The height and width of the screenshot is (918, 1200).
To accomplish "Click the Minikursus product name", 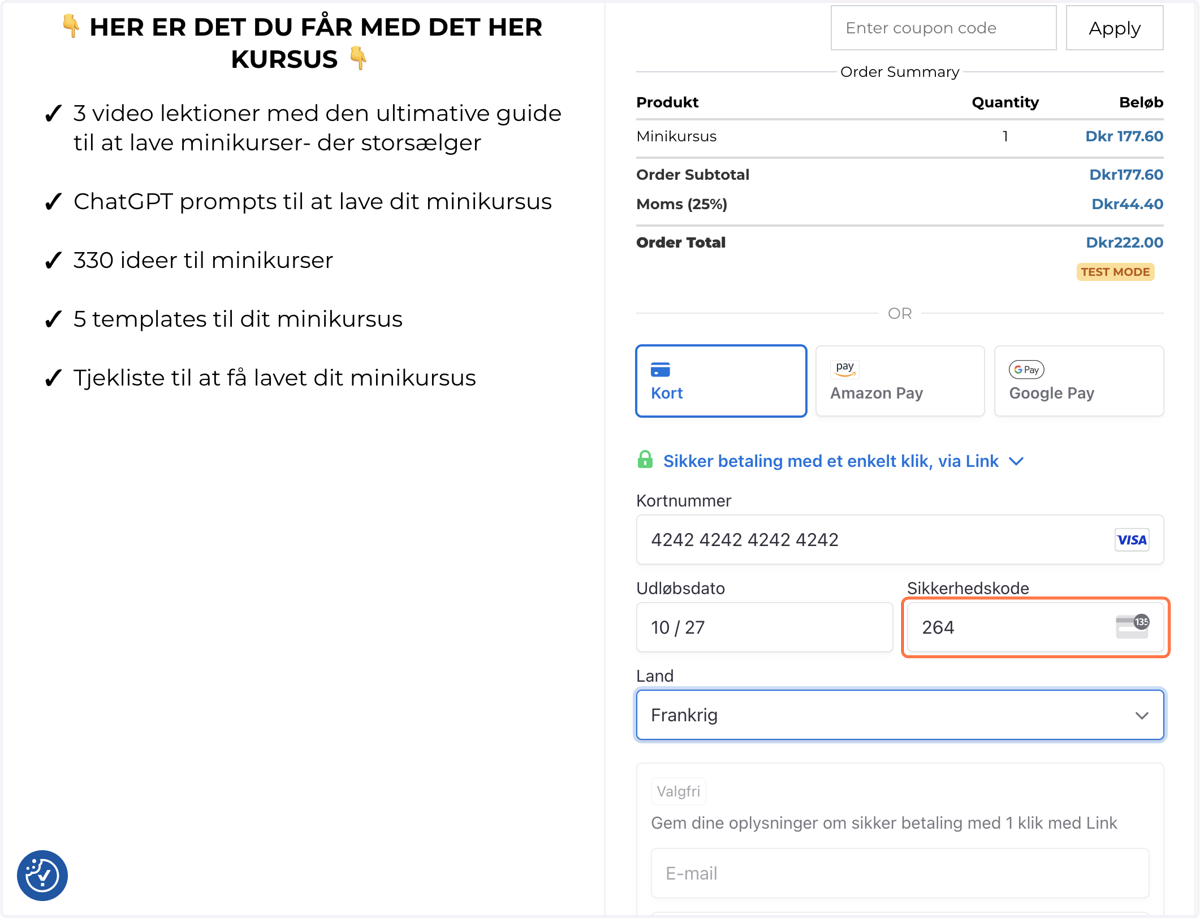I will [676, 136].
